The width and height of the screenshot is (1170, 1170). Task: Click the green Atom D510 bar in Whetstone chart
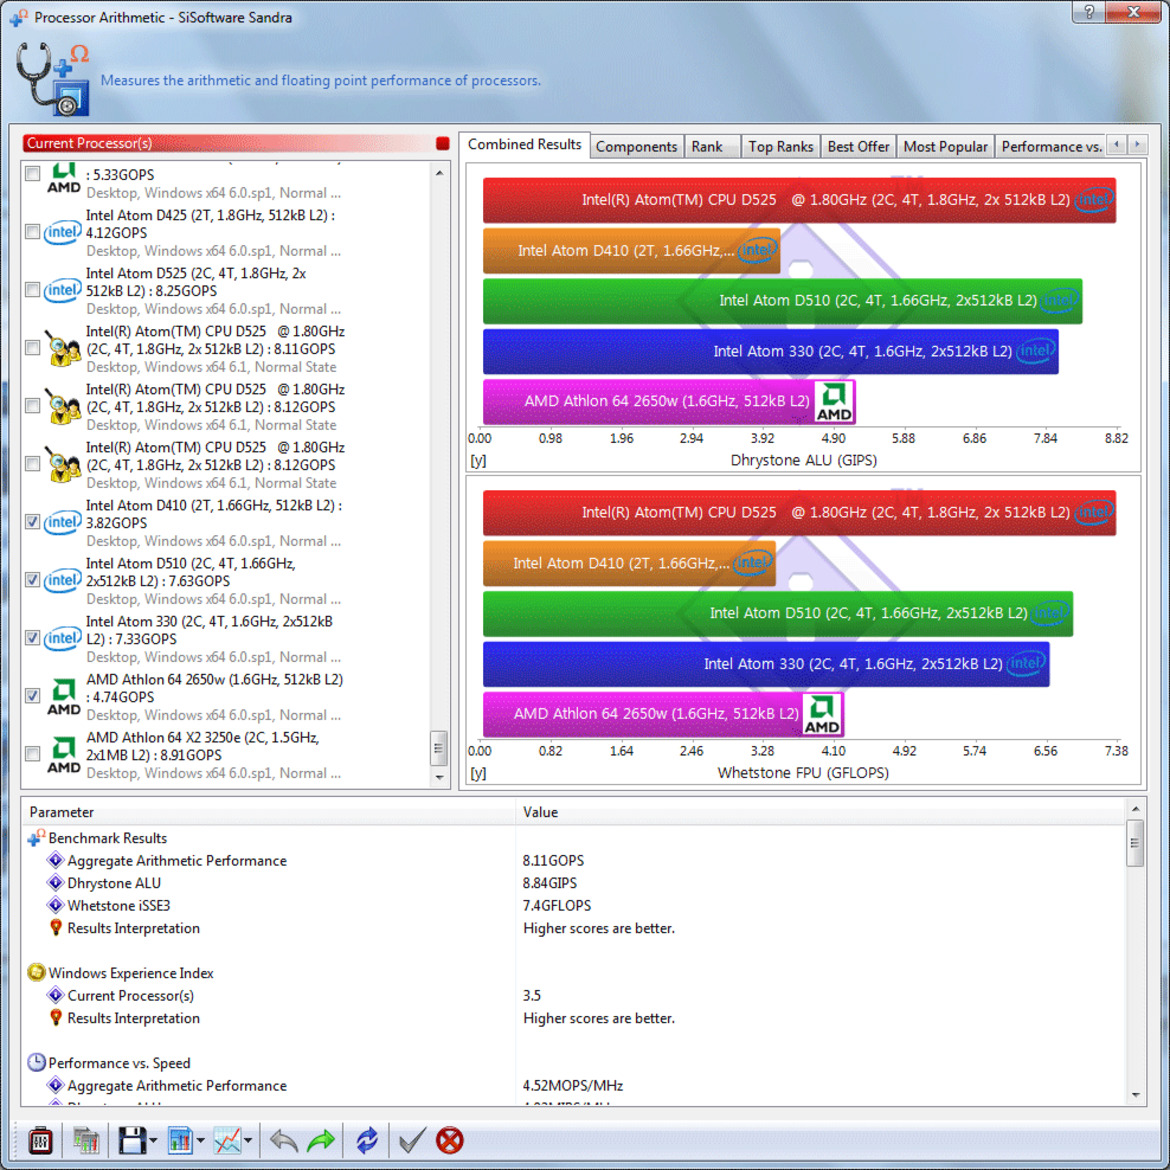click(x=778, y=613)
